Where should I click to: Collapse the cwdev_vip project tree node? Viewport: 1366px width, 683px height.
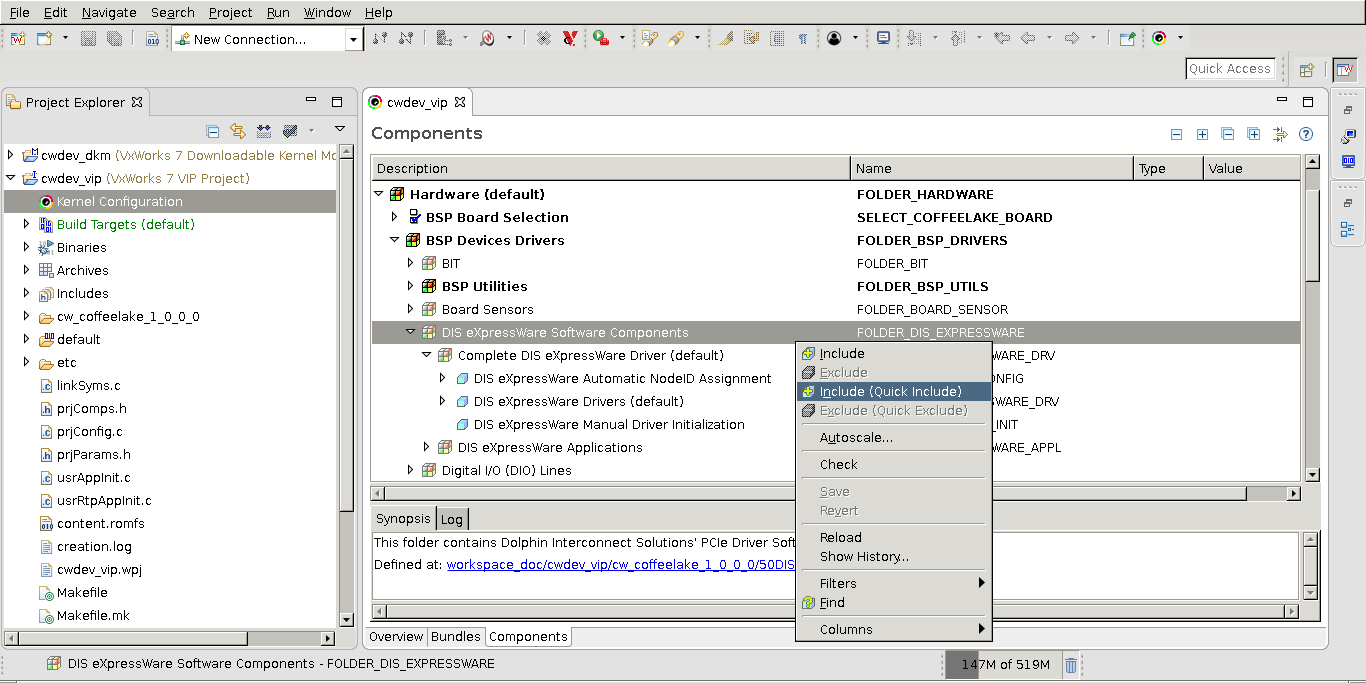coord(11,178)
